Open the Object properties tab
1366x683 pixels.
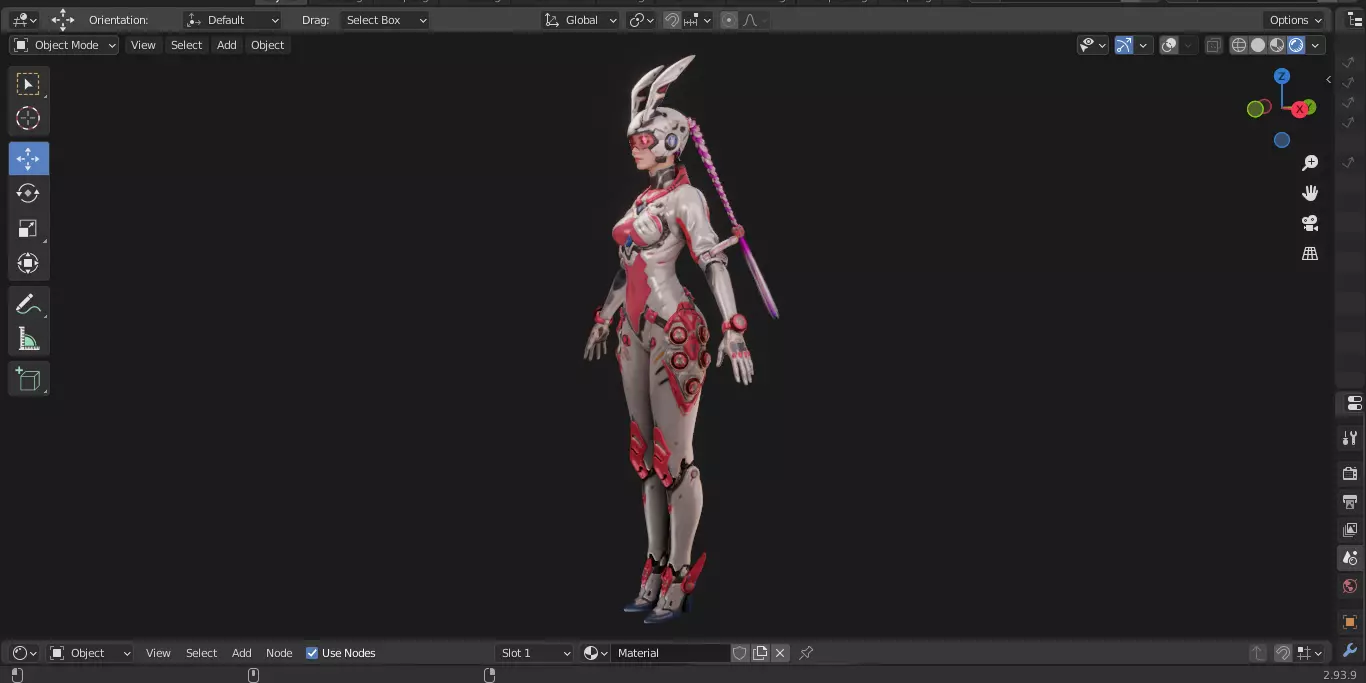pos(1350,622)
